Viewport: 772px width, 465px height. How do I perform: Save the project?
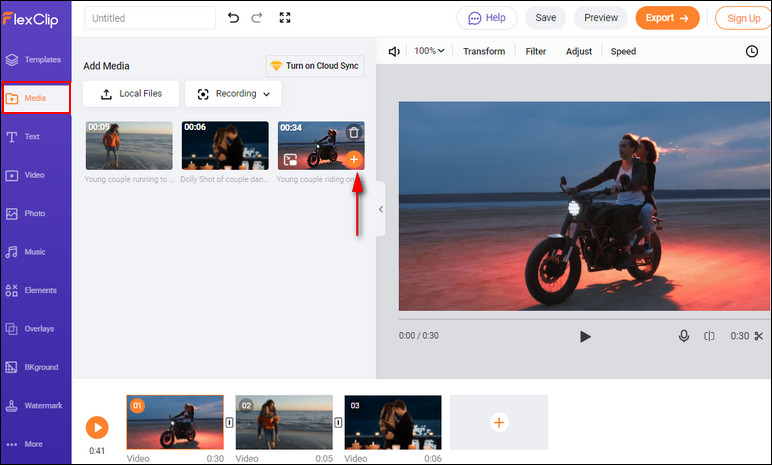coord(546,18)
